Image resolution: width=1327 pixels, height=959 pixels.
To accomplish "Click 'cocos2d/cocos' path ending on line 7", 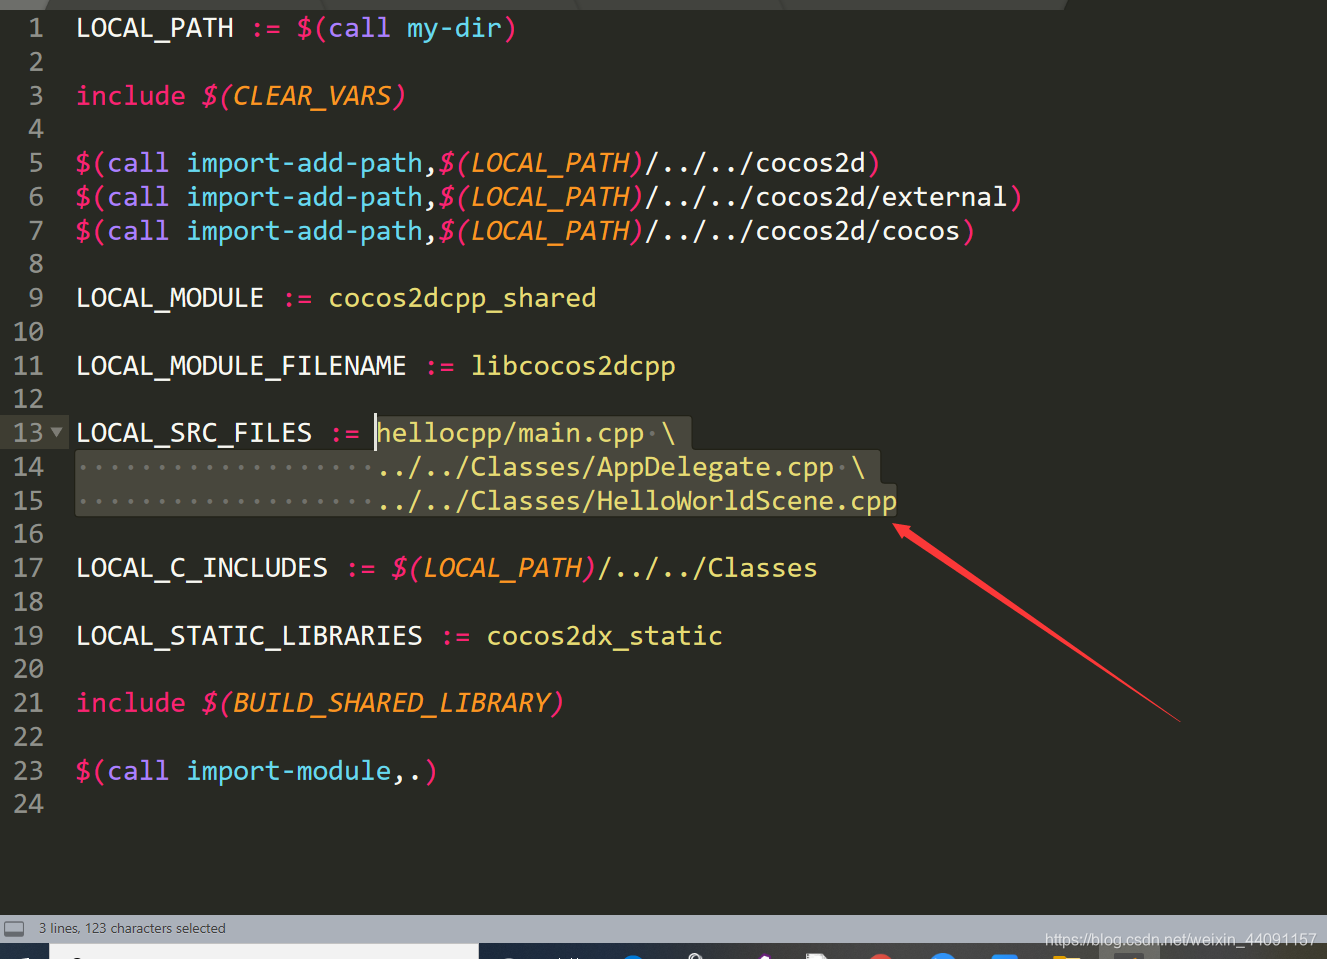I will tap(857, 231).
